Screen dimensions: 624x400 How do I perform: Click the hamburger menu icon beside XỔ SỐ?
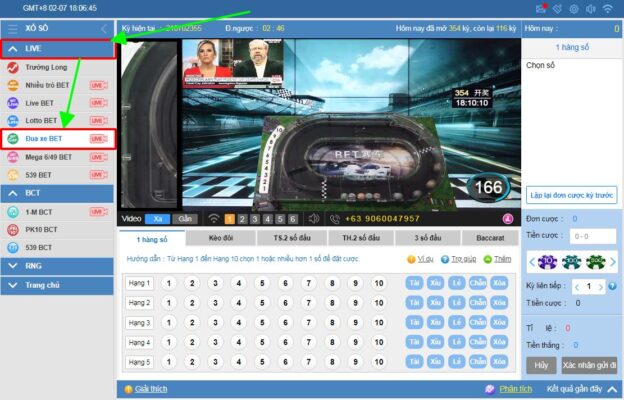[x=12, y=29]
